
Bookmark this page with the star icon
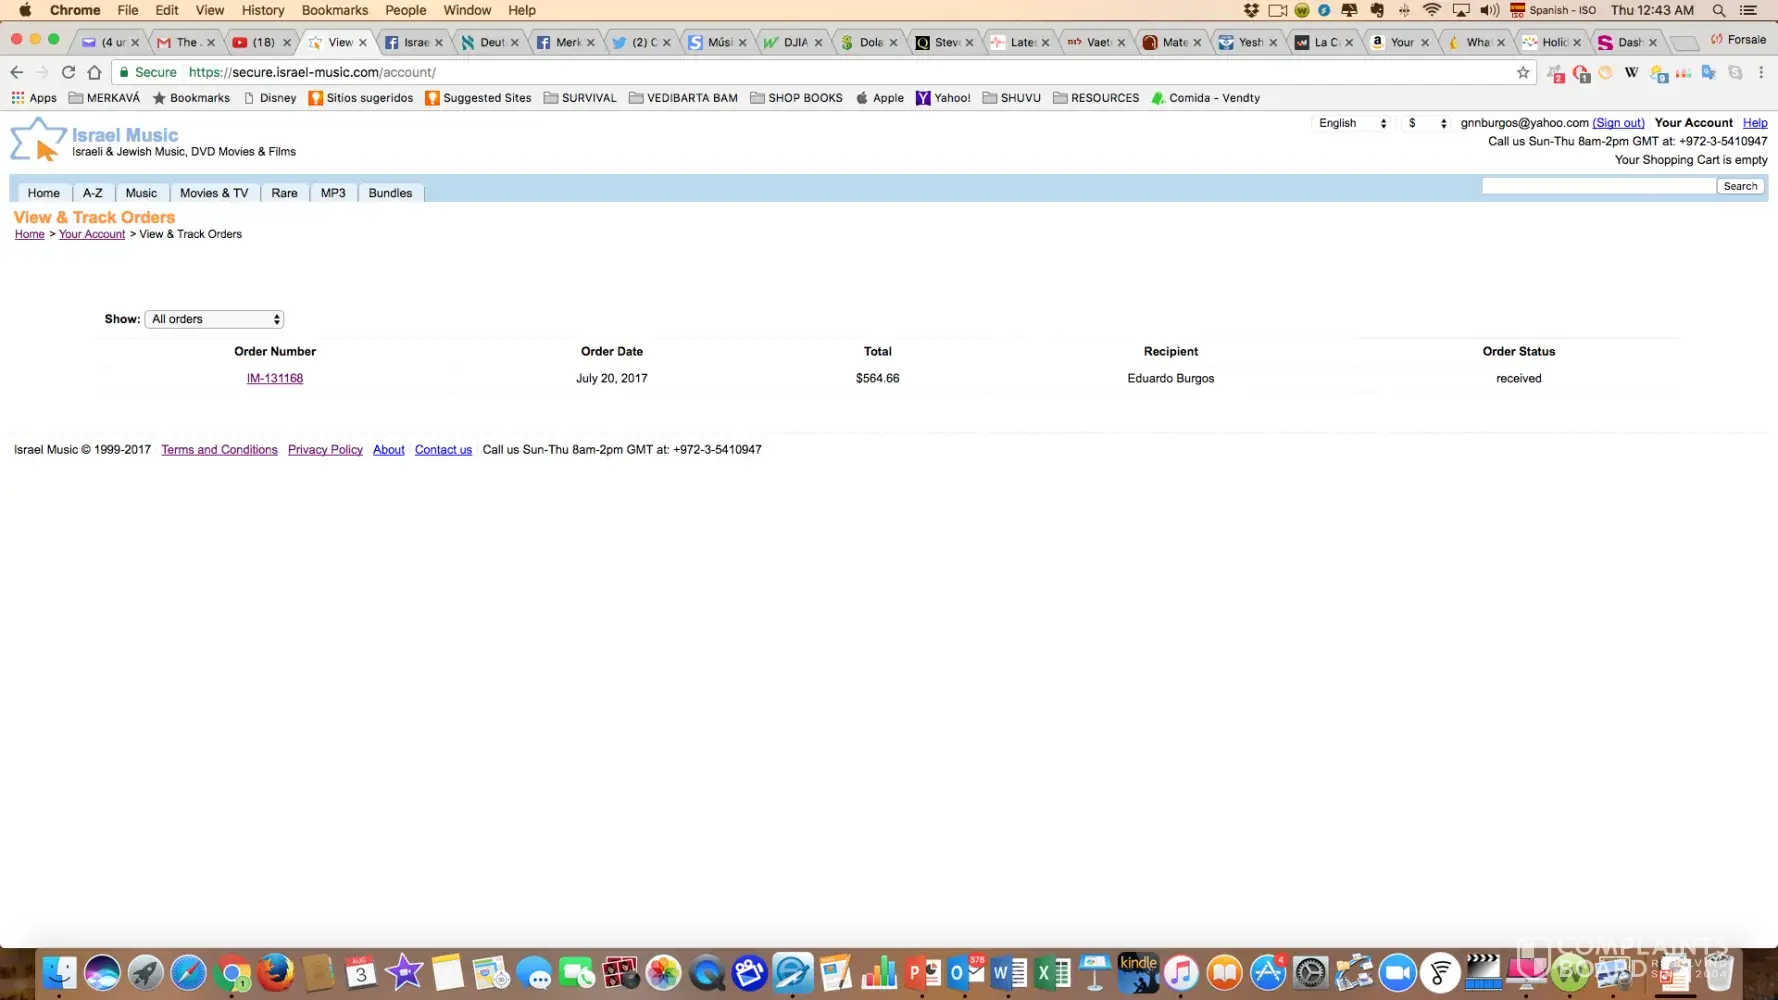(x=1522, y=72)
